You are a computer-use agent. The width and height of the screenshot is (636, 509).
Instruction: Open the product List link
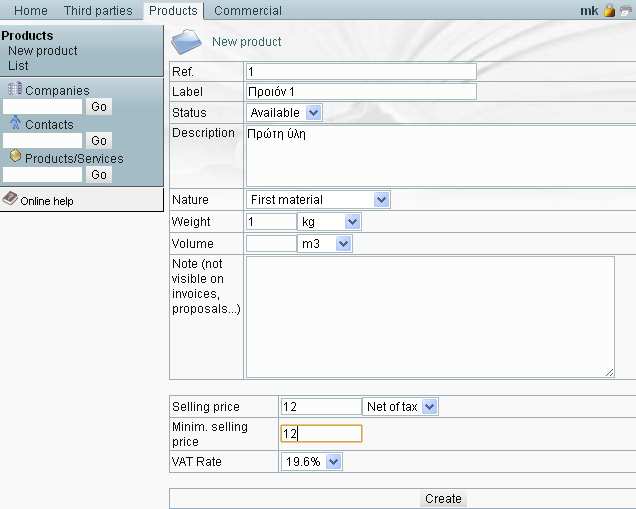[x=18, y=66]
